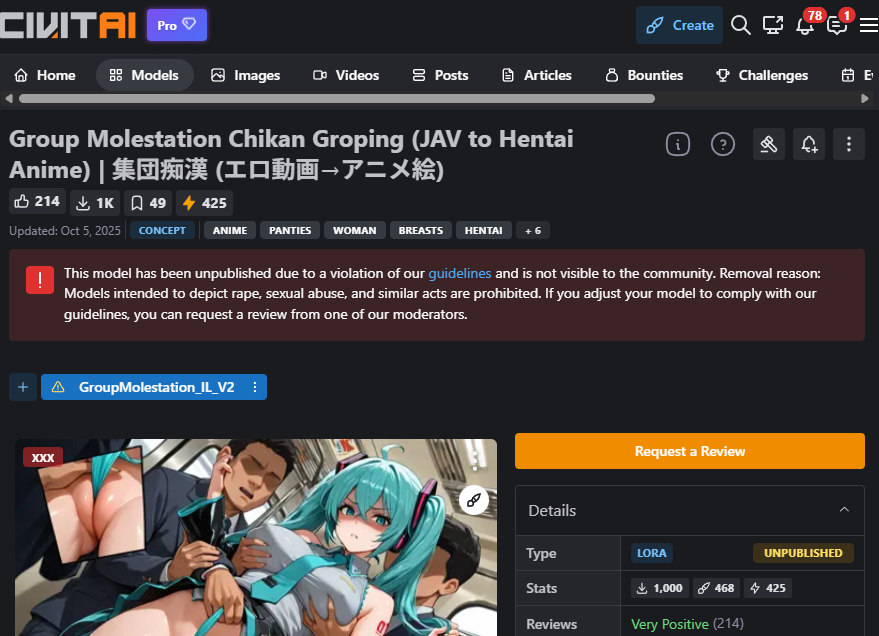This screenshot has height=636, width=879.
Task: Click the thumbs-up 214 likes button
Action: coord(37,202)
